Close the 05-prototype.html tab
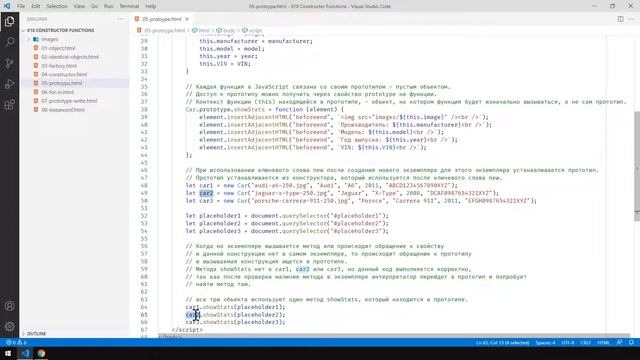Viewport: 640px width, 360px height. [187, 19]
